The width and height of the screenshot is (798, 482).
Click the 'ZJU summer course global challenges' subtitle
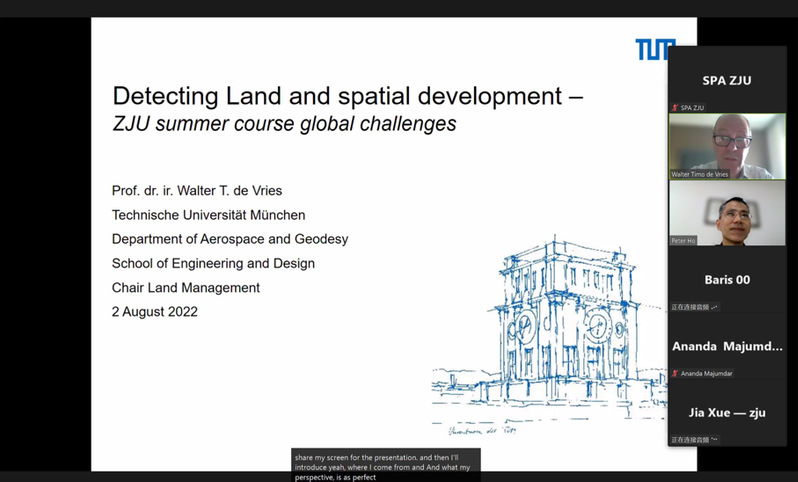click(284, 125)
